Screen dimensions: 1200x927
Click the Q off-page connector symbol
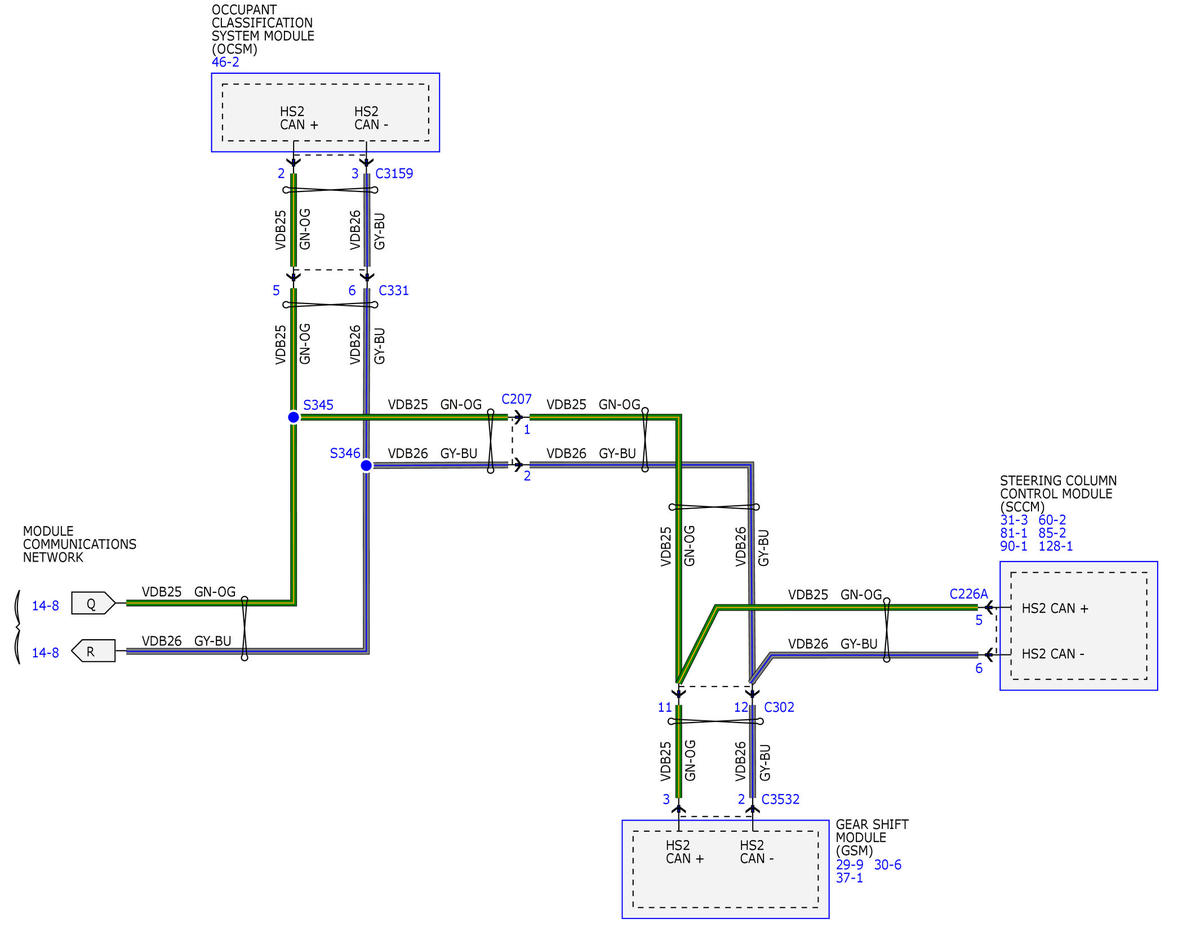coord(92,603)
